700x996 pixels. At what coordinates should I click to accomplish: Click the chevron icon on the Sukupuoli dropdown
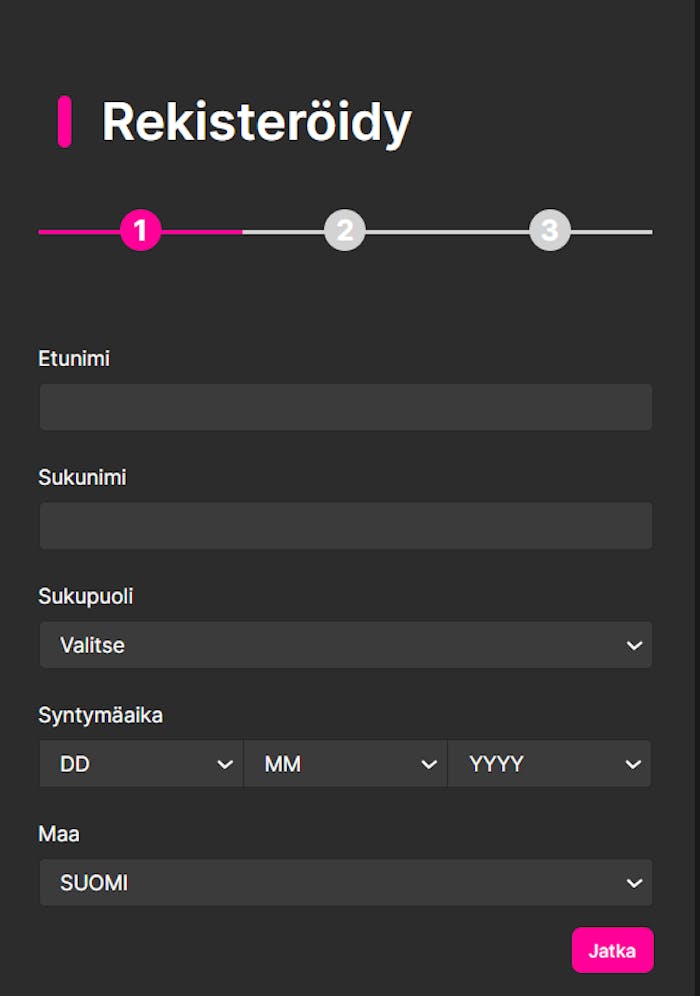[x=634, y=645]
